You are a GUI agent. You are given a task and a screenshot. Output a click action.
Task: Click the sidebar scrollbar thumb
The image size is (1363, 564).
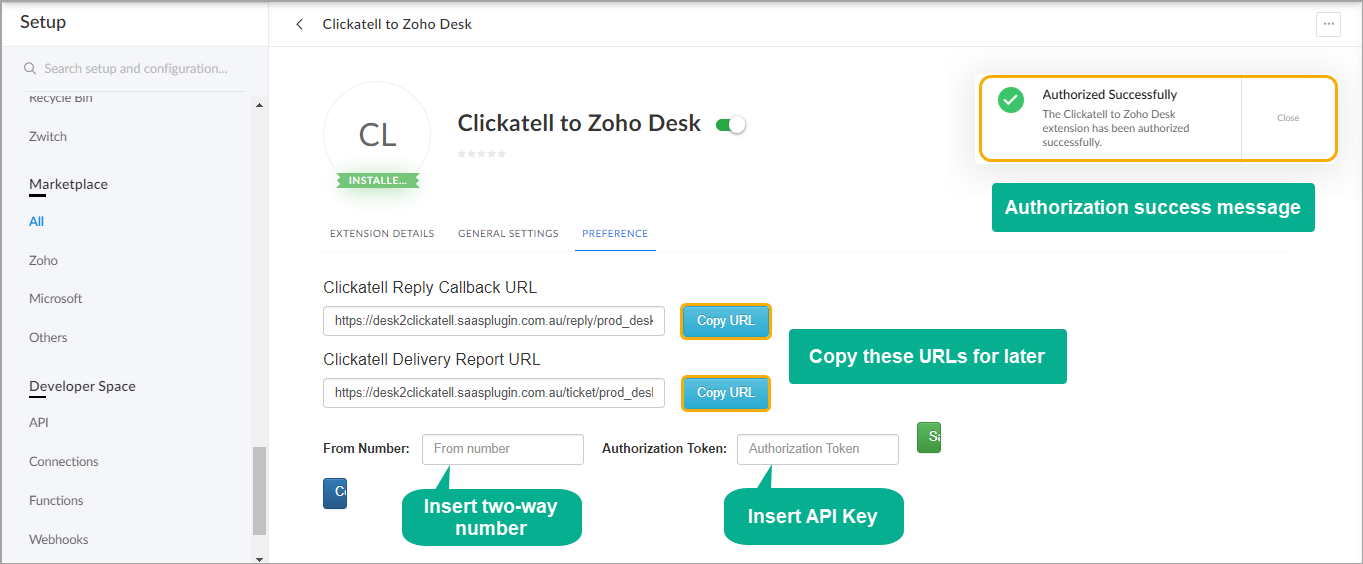pos(260,491)
